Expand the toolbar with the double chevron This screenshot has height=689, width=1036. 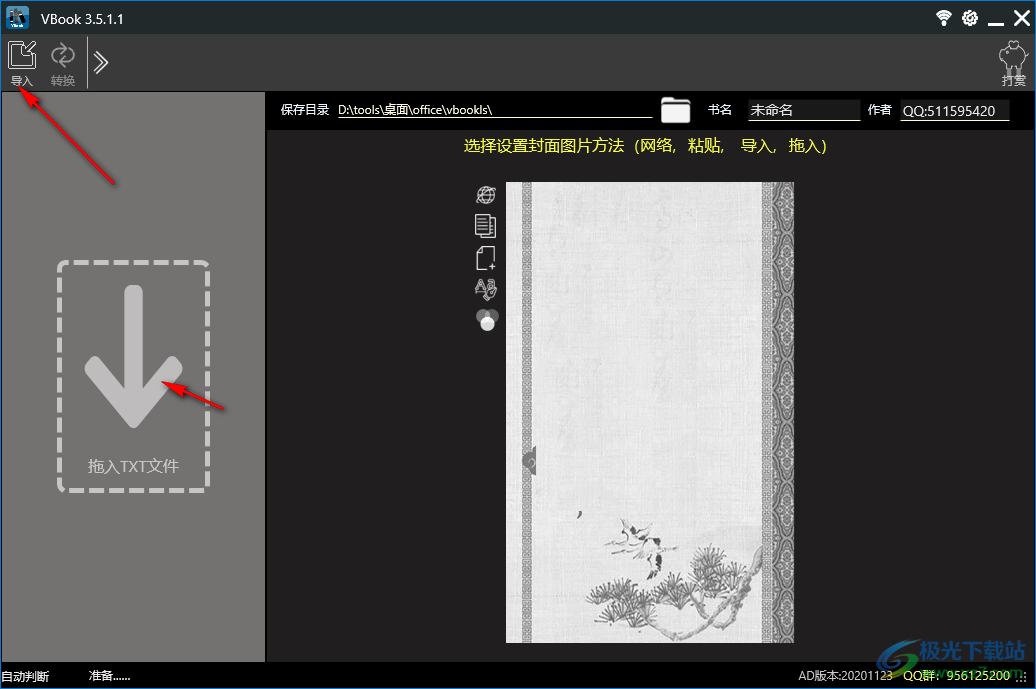100,60
